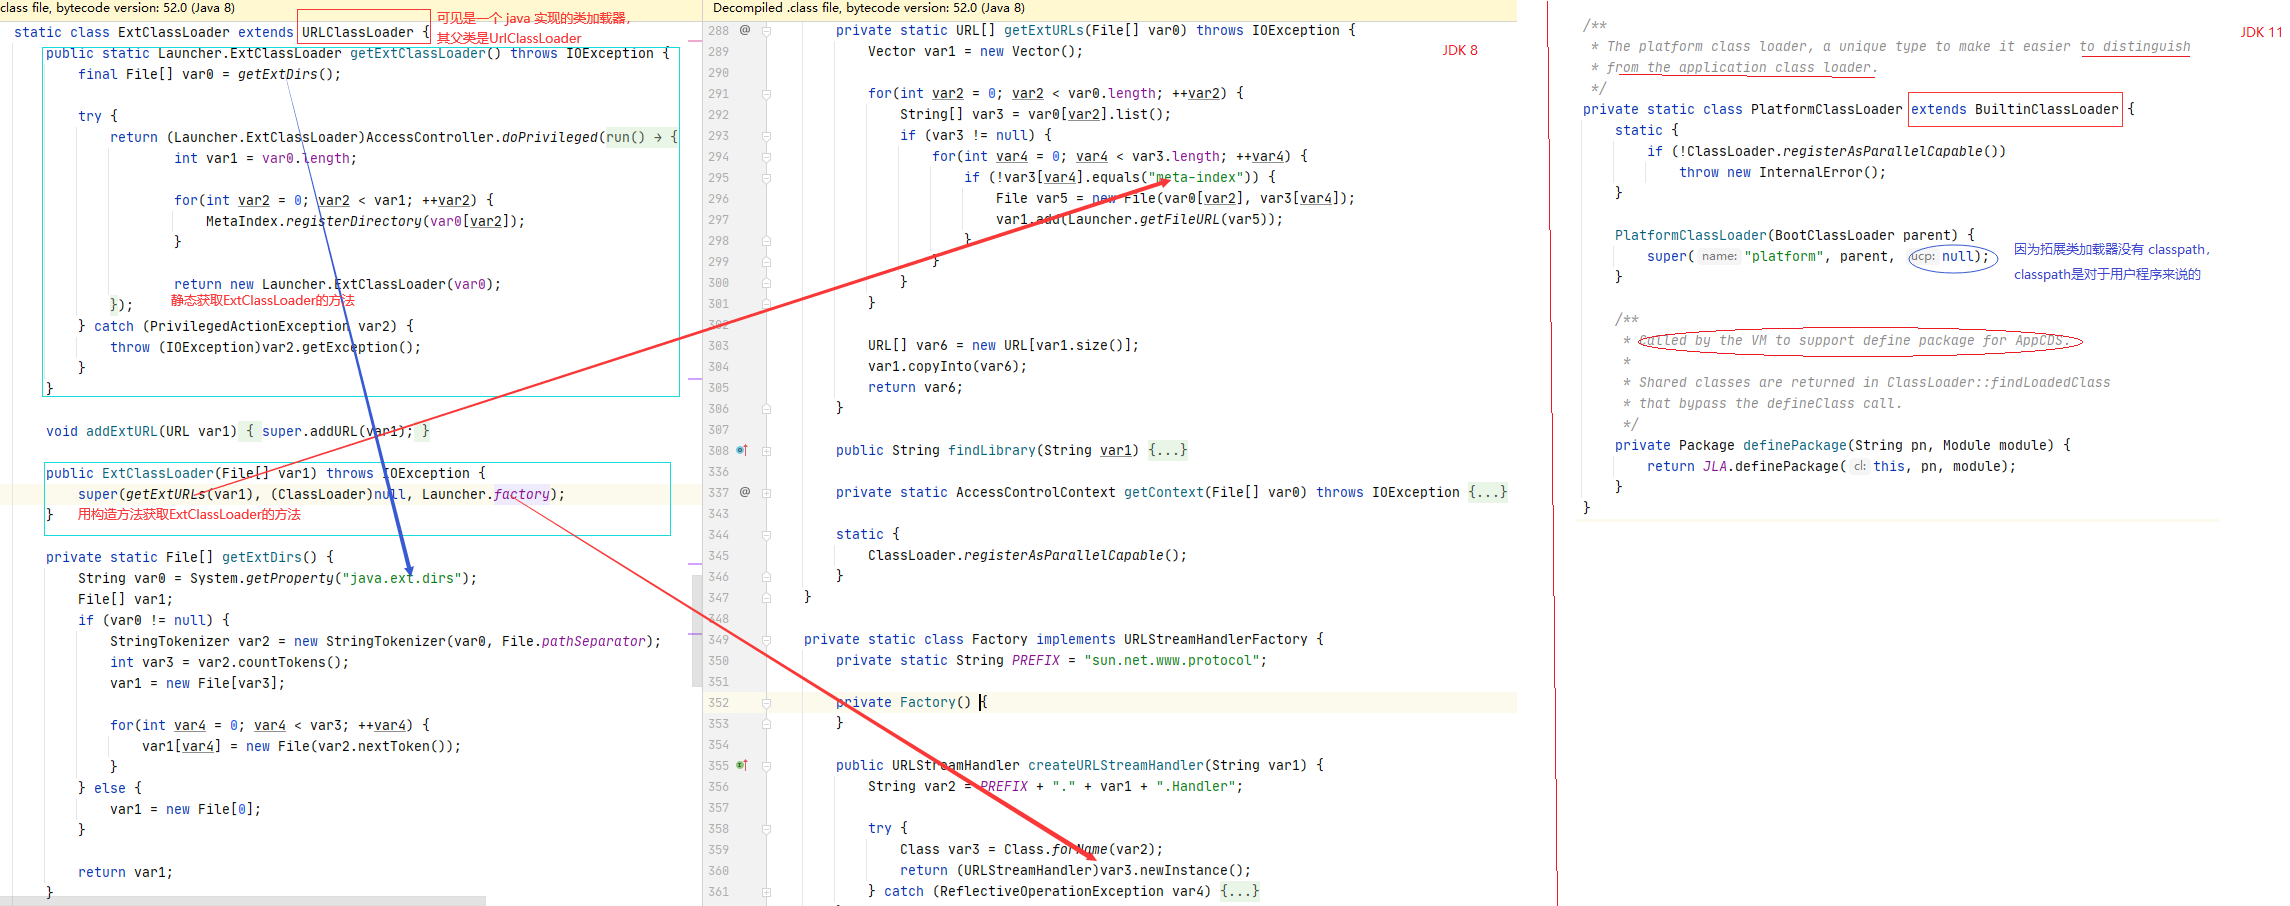Image resolution: width=2290 pixels, height=906 pixels.
Task: Click Launcher.factory in the super call
Action: (x=486, y=494)
